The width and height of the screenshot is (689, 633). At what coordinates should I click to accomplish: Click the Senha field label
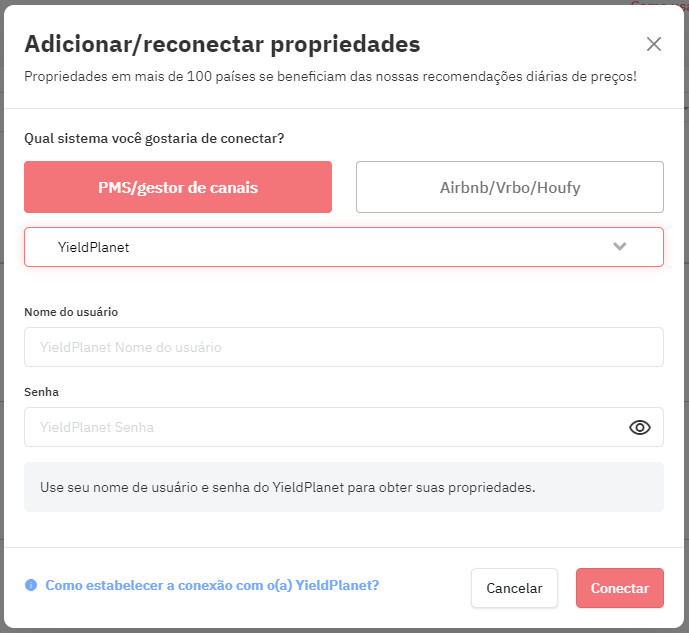coord(41,392)
